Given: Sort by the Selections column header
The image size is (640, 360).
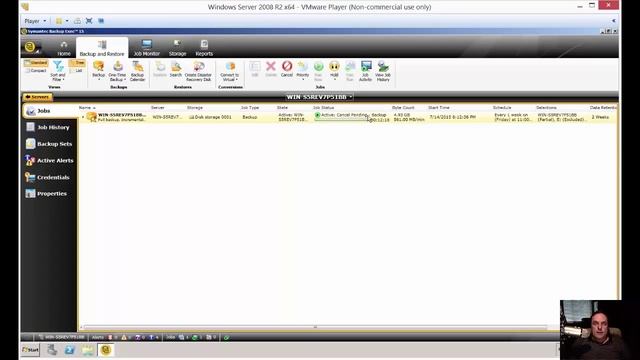Looking at the screenshot, I should click(546, 107).
